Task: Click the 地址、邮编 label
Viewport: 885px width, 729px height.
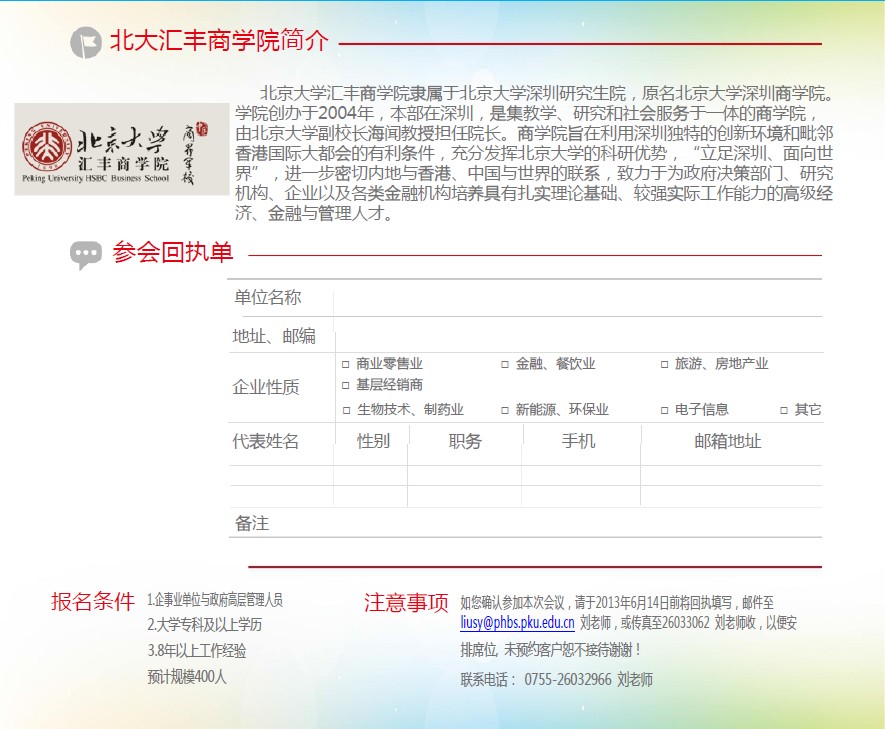Action: pos(274,336)
